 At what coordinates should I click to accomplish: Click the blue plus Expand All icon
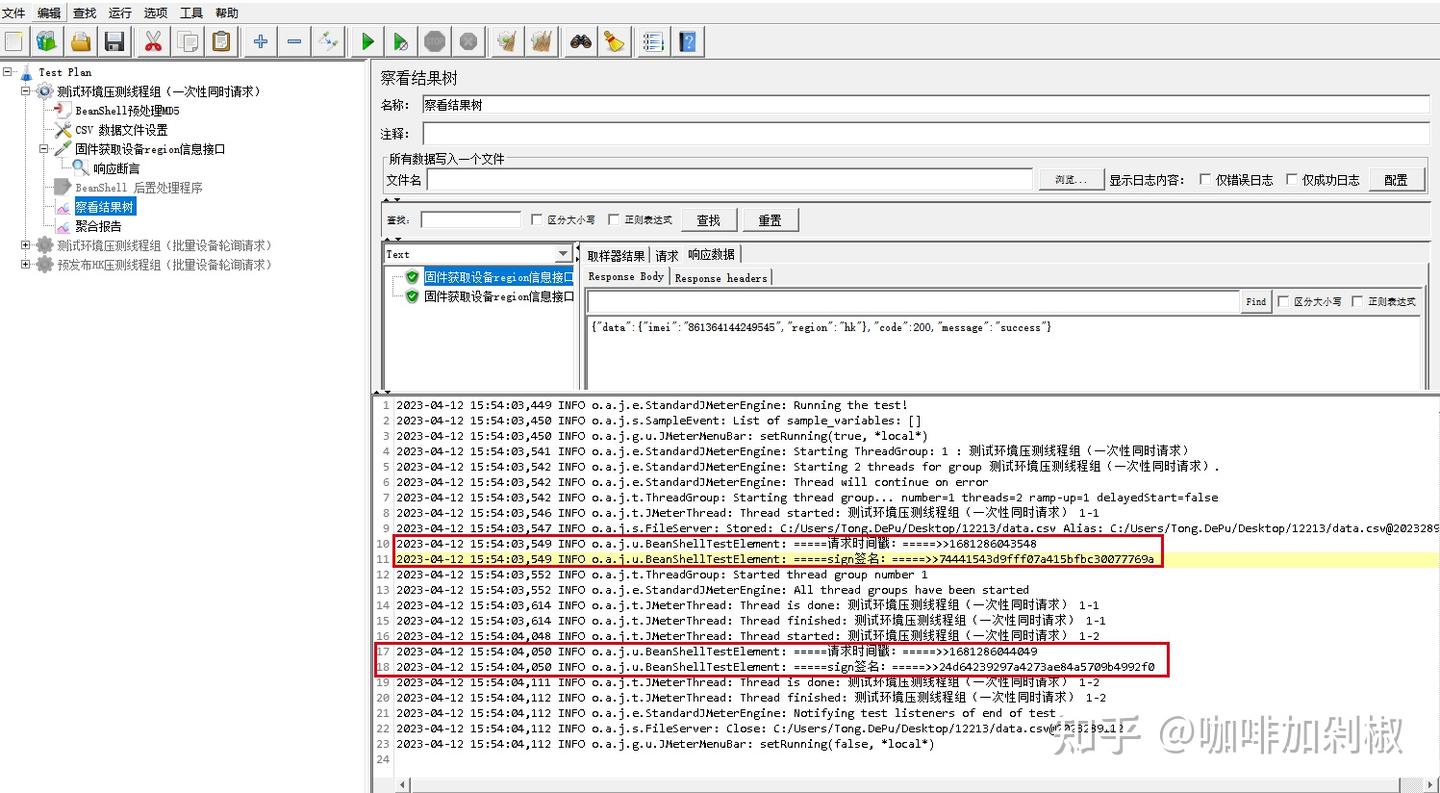(x=261, y=41)
